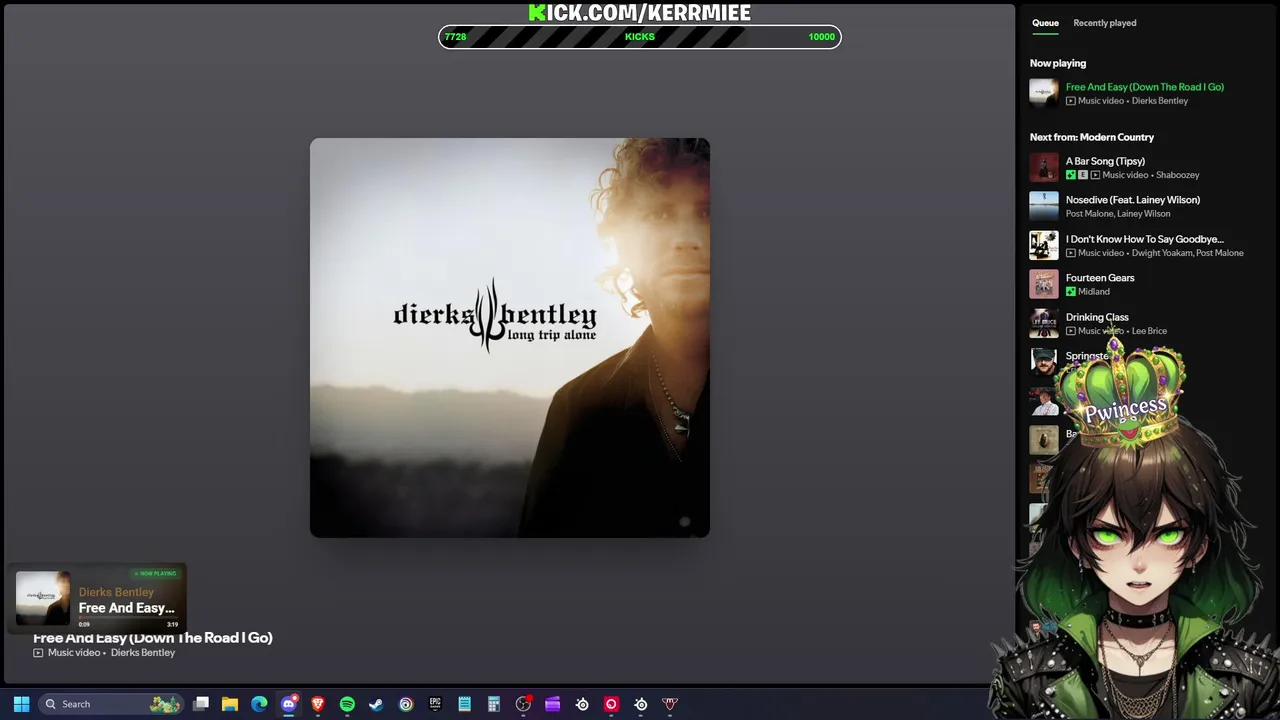1280x720 pixels.
Task: Launch Microsoft Edge from the taskbar
Action: pyautogui.click(x=259, y=704)
